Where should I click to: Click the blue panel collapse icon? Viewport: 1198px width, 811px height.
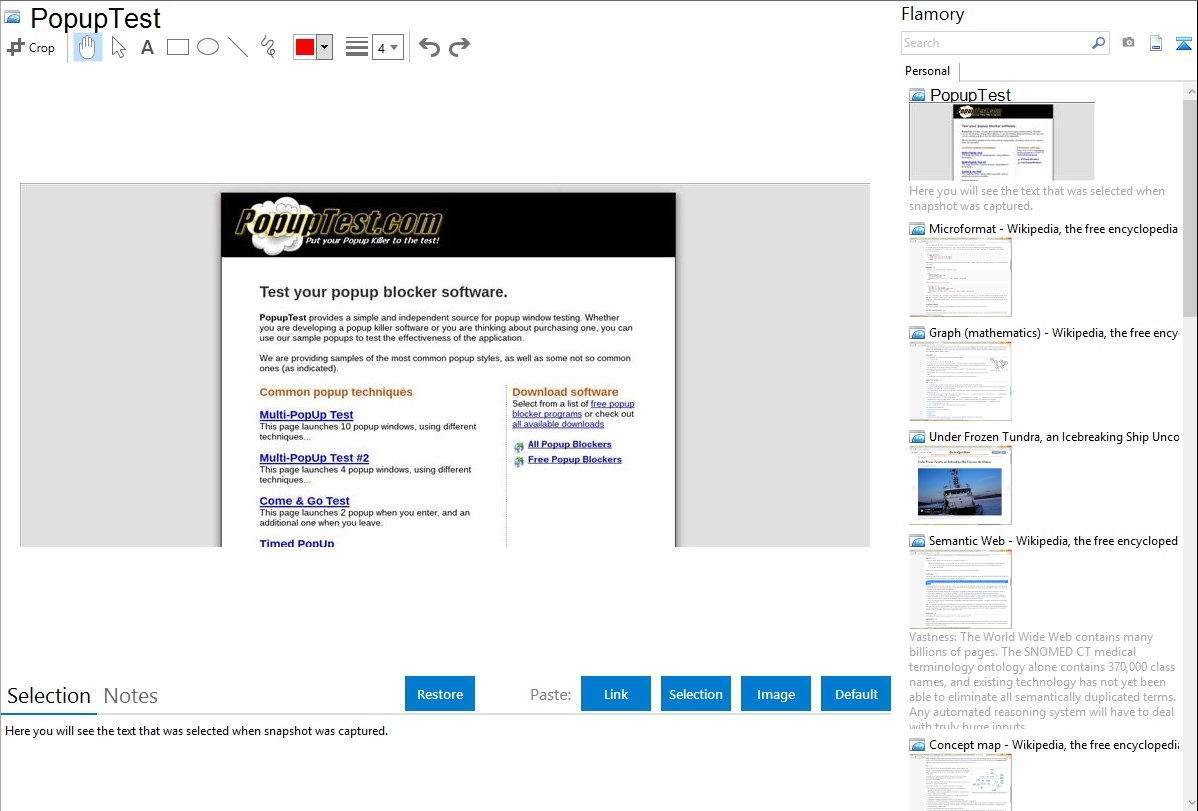[1183, 43]
